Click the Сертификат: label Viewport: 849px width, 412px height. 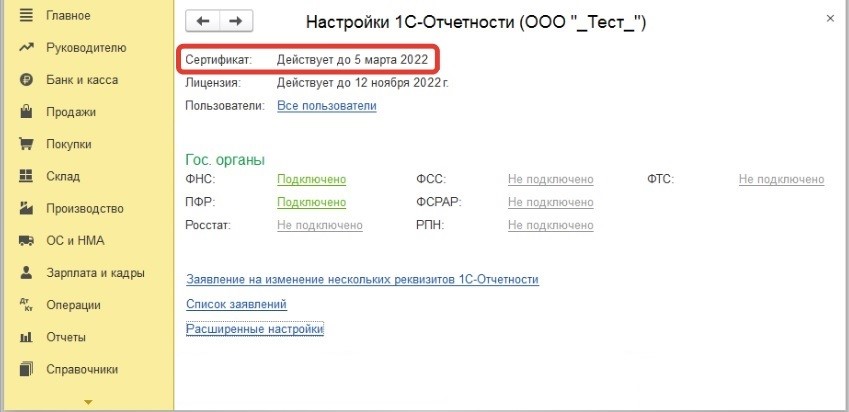coord(219,60)
